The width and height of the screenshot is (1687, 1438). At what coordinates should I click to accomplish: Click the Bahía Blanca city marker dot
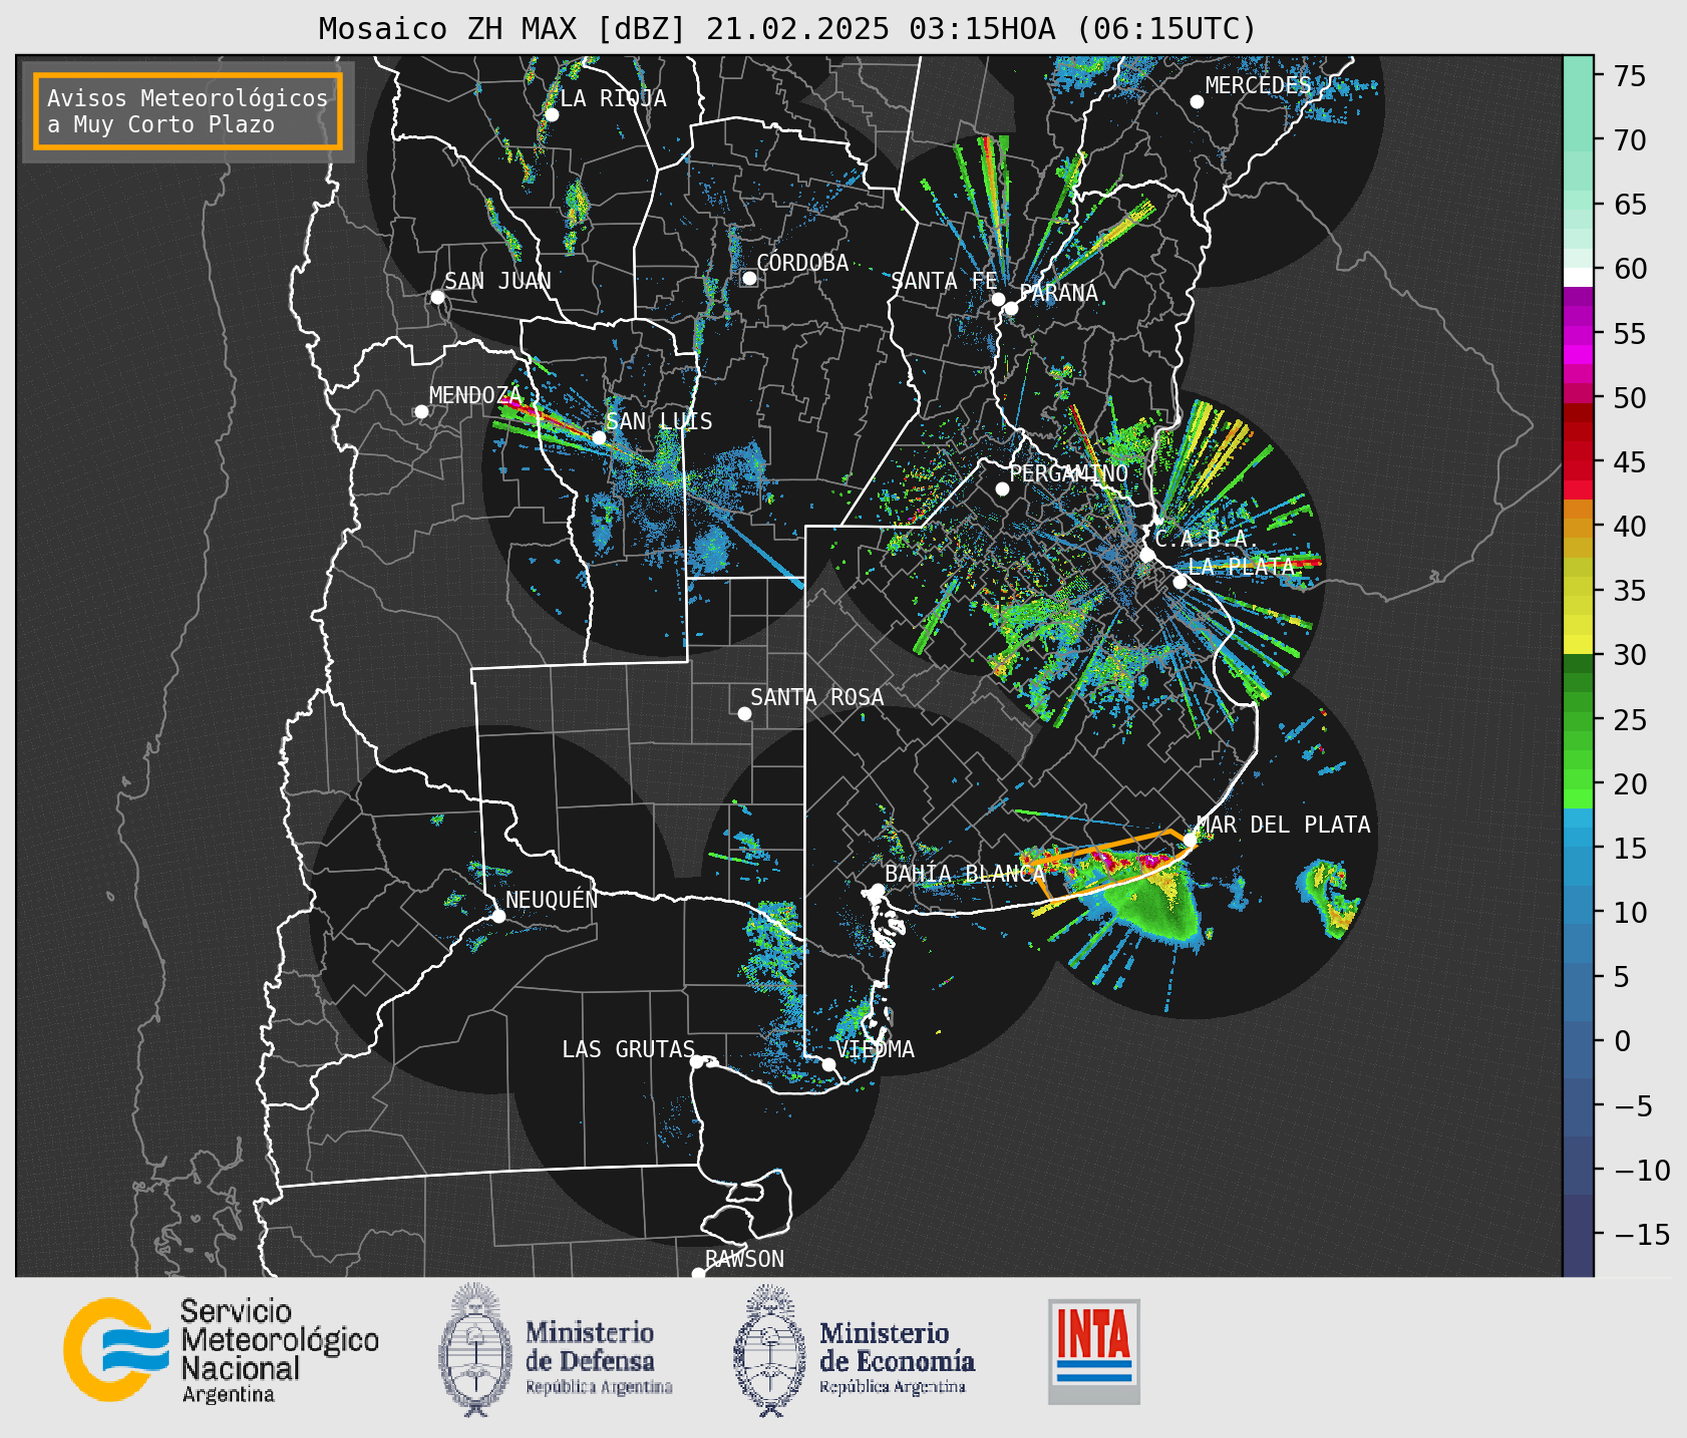coord(877,890)
